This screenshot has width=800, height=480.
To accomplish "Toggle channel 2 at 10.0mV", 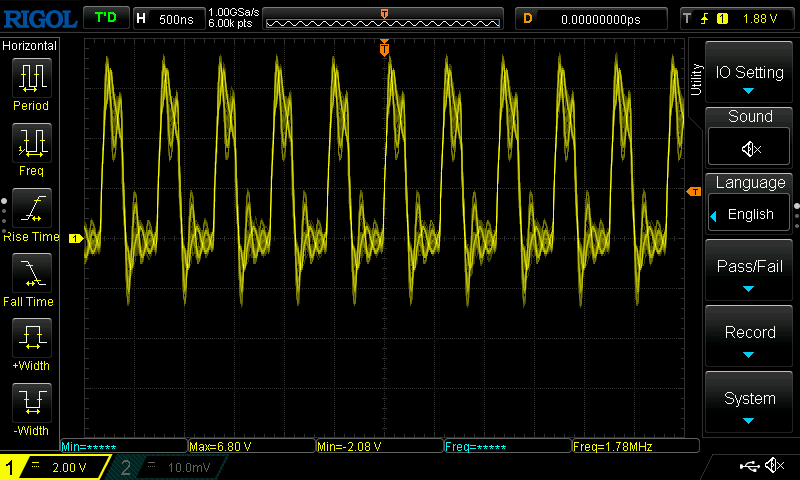I will pyautogui.click(x=170, y=467).
